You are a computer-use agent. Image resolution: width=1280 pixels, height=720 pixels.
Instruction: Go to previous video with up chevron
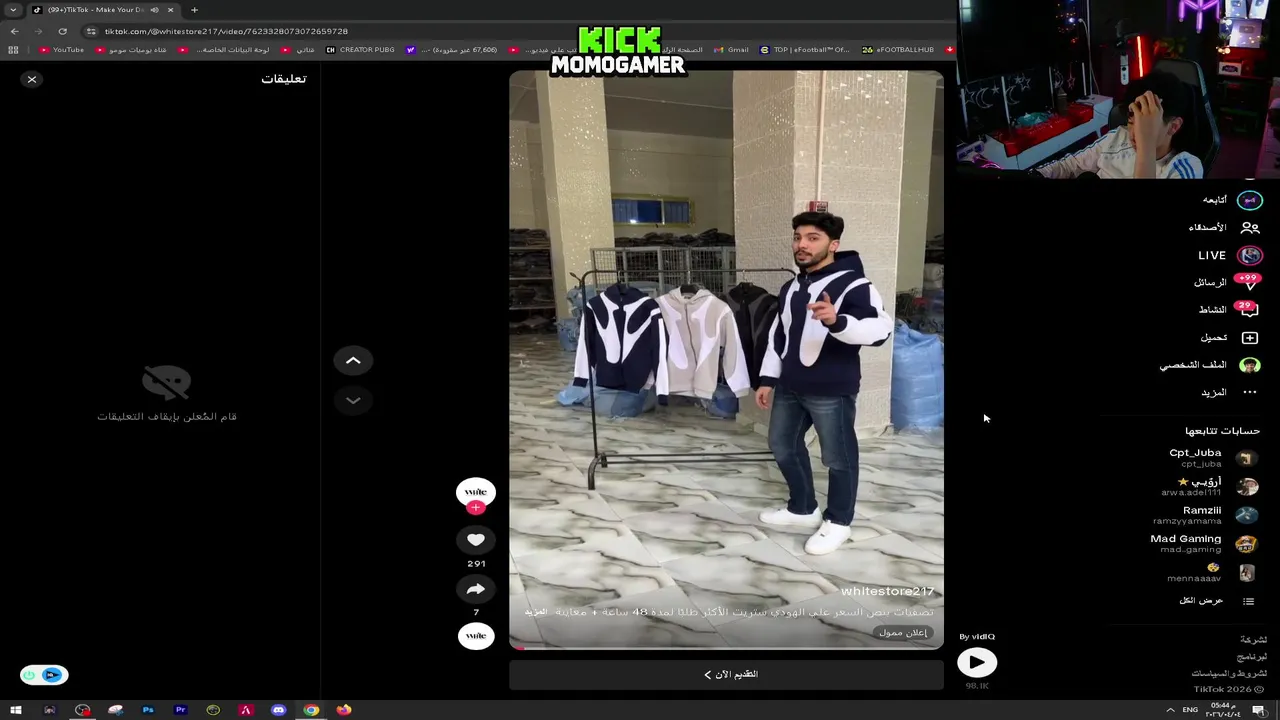pos(353,360)
